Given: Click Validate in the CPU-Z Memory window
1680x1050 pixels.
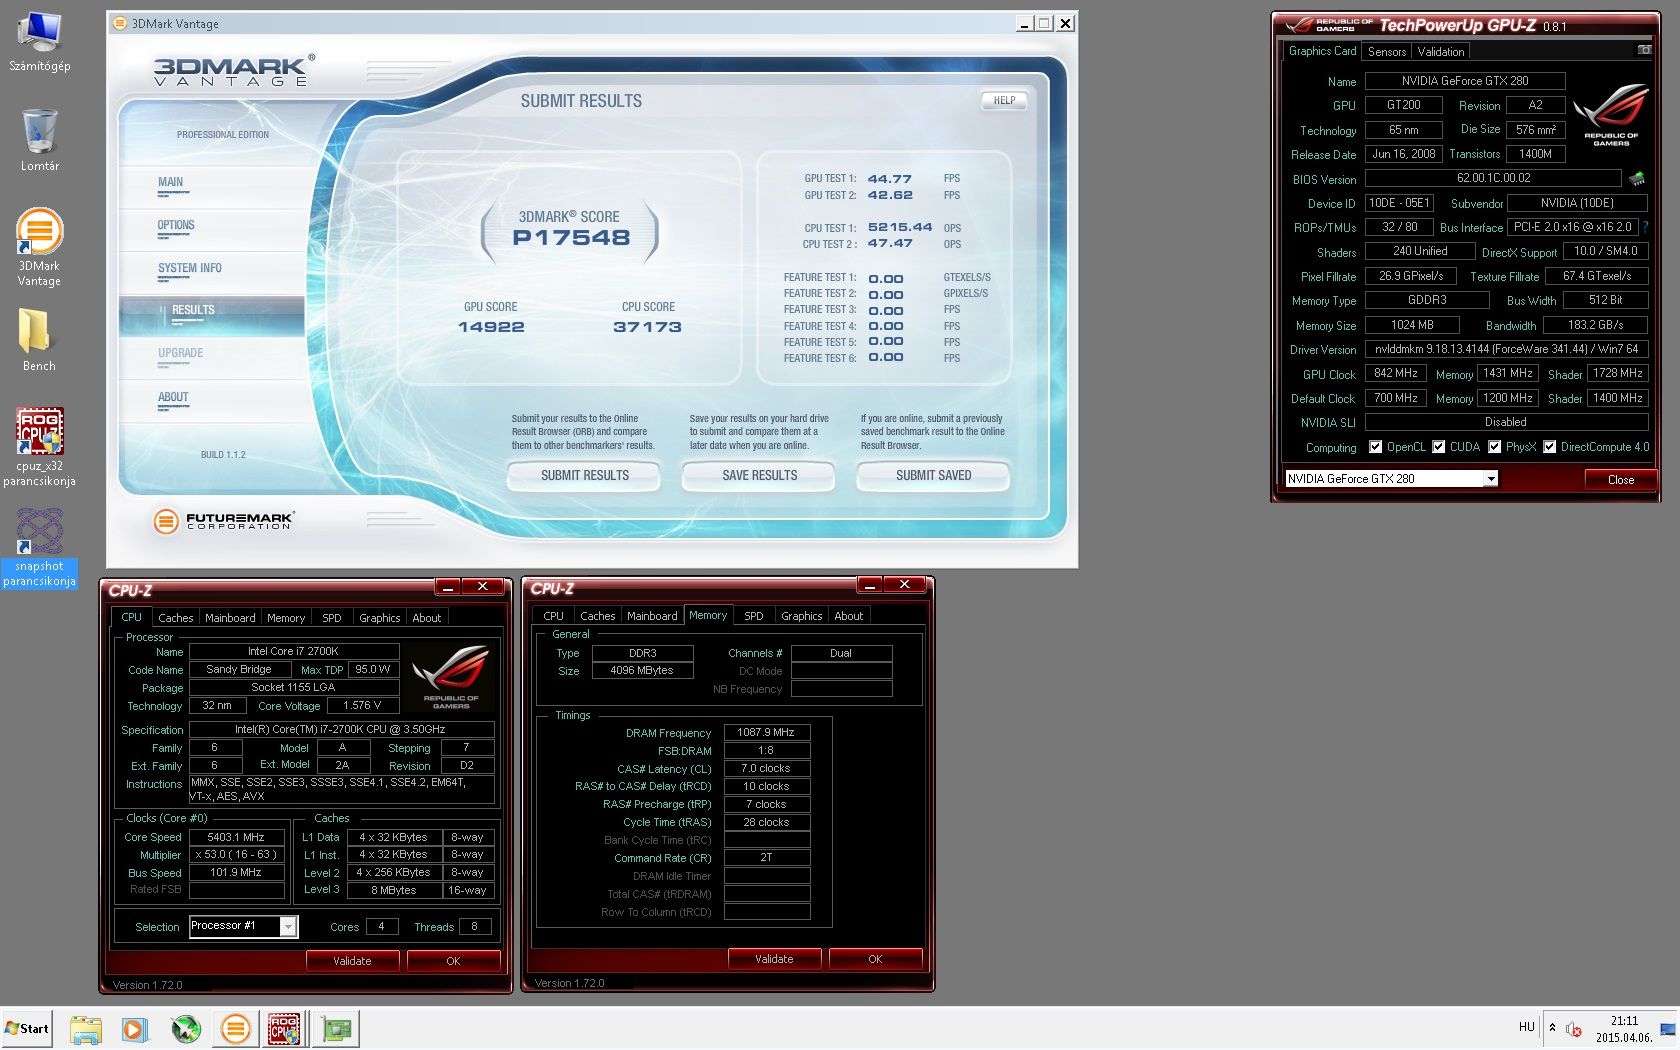Looking at the screenshot, I should (774, 959).
